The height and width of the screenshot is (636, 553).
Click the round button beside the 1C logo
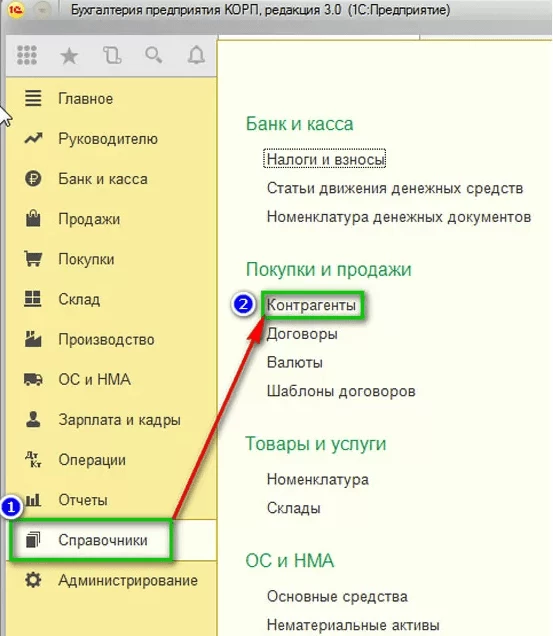tap(42, 10)
